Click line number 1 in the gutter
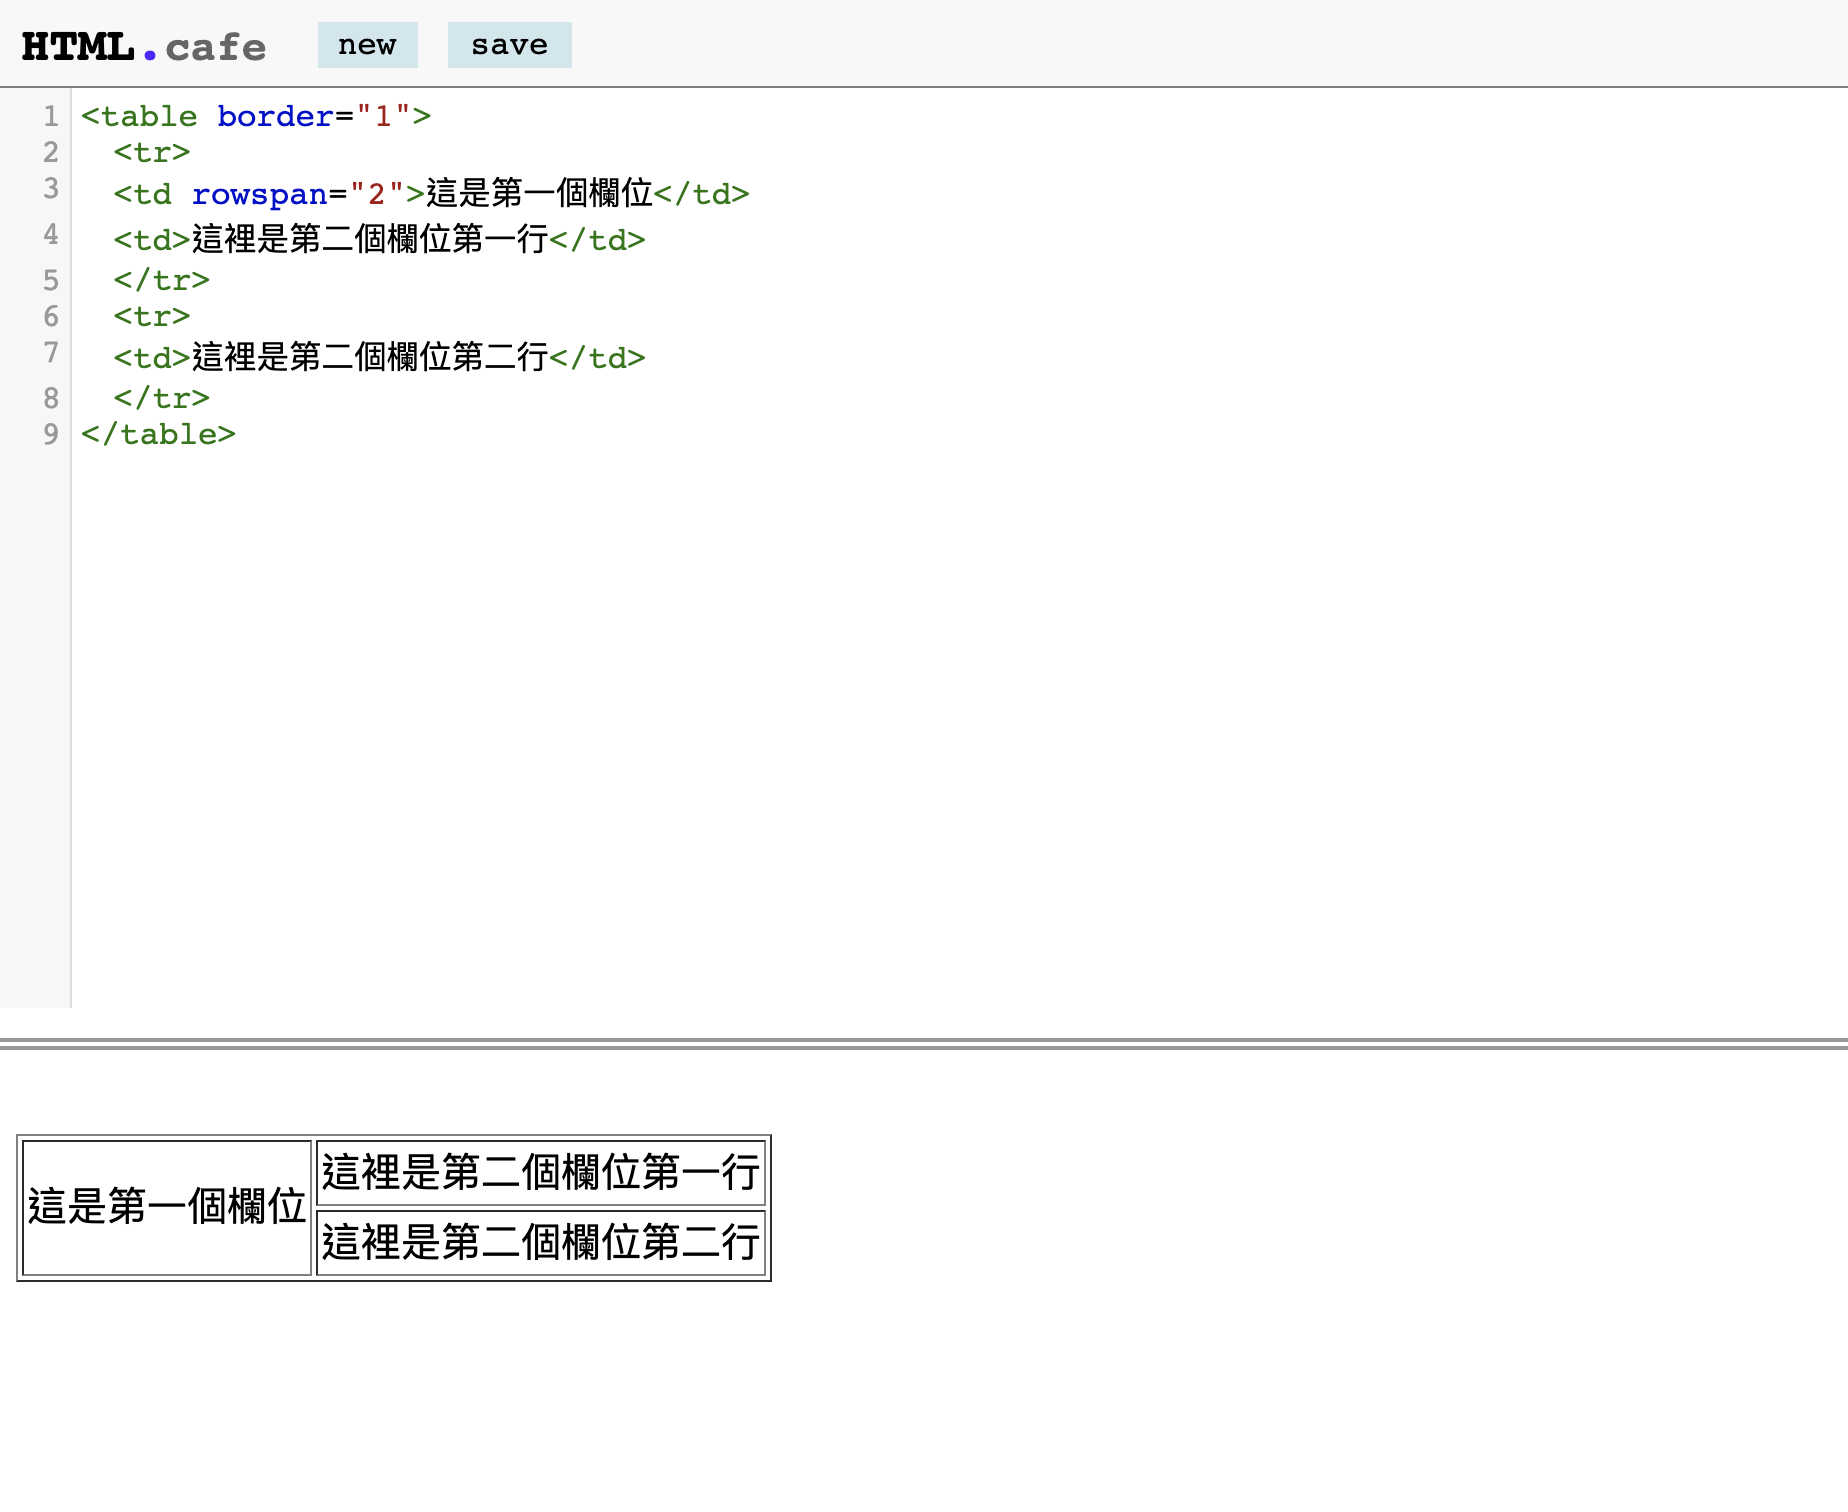 pos(51,116)
